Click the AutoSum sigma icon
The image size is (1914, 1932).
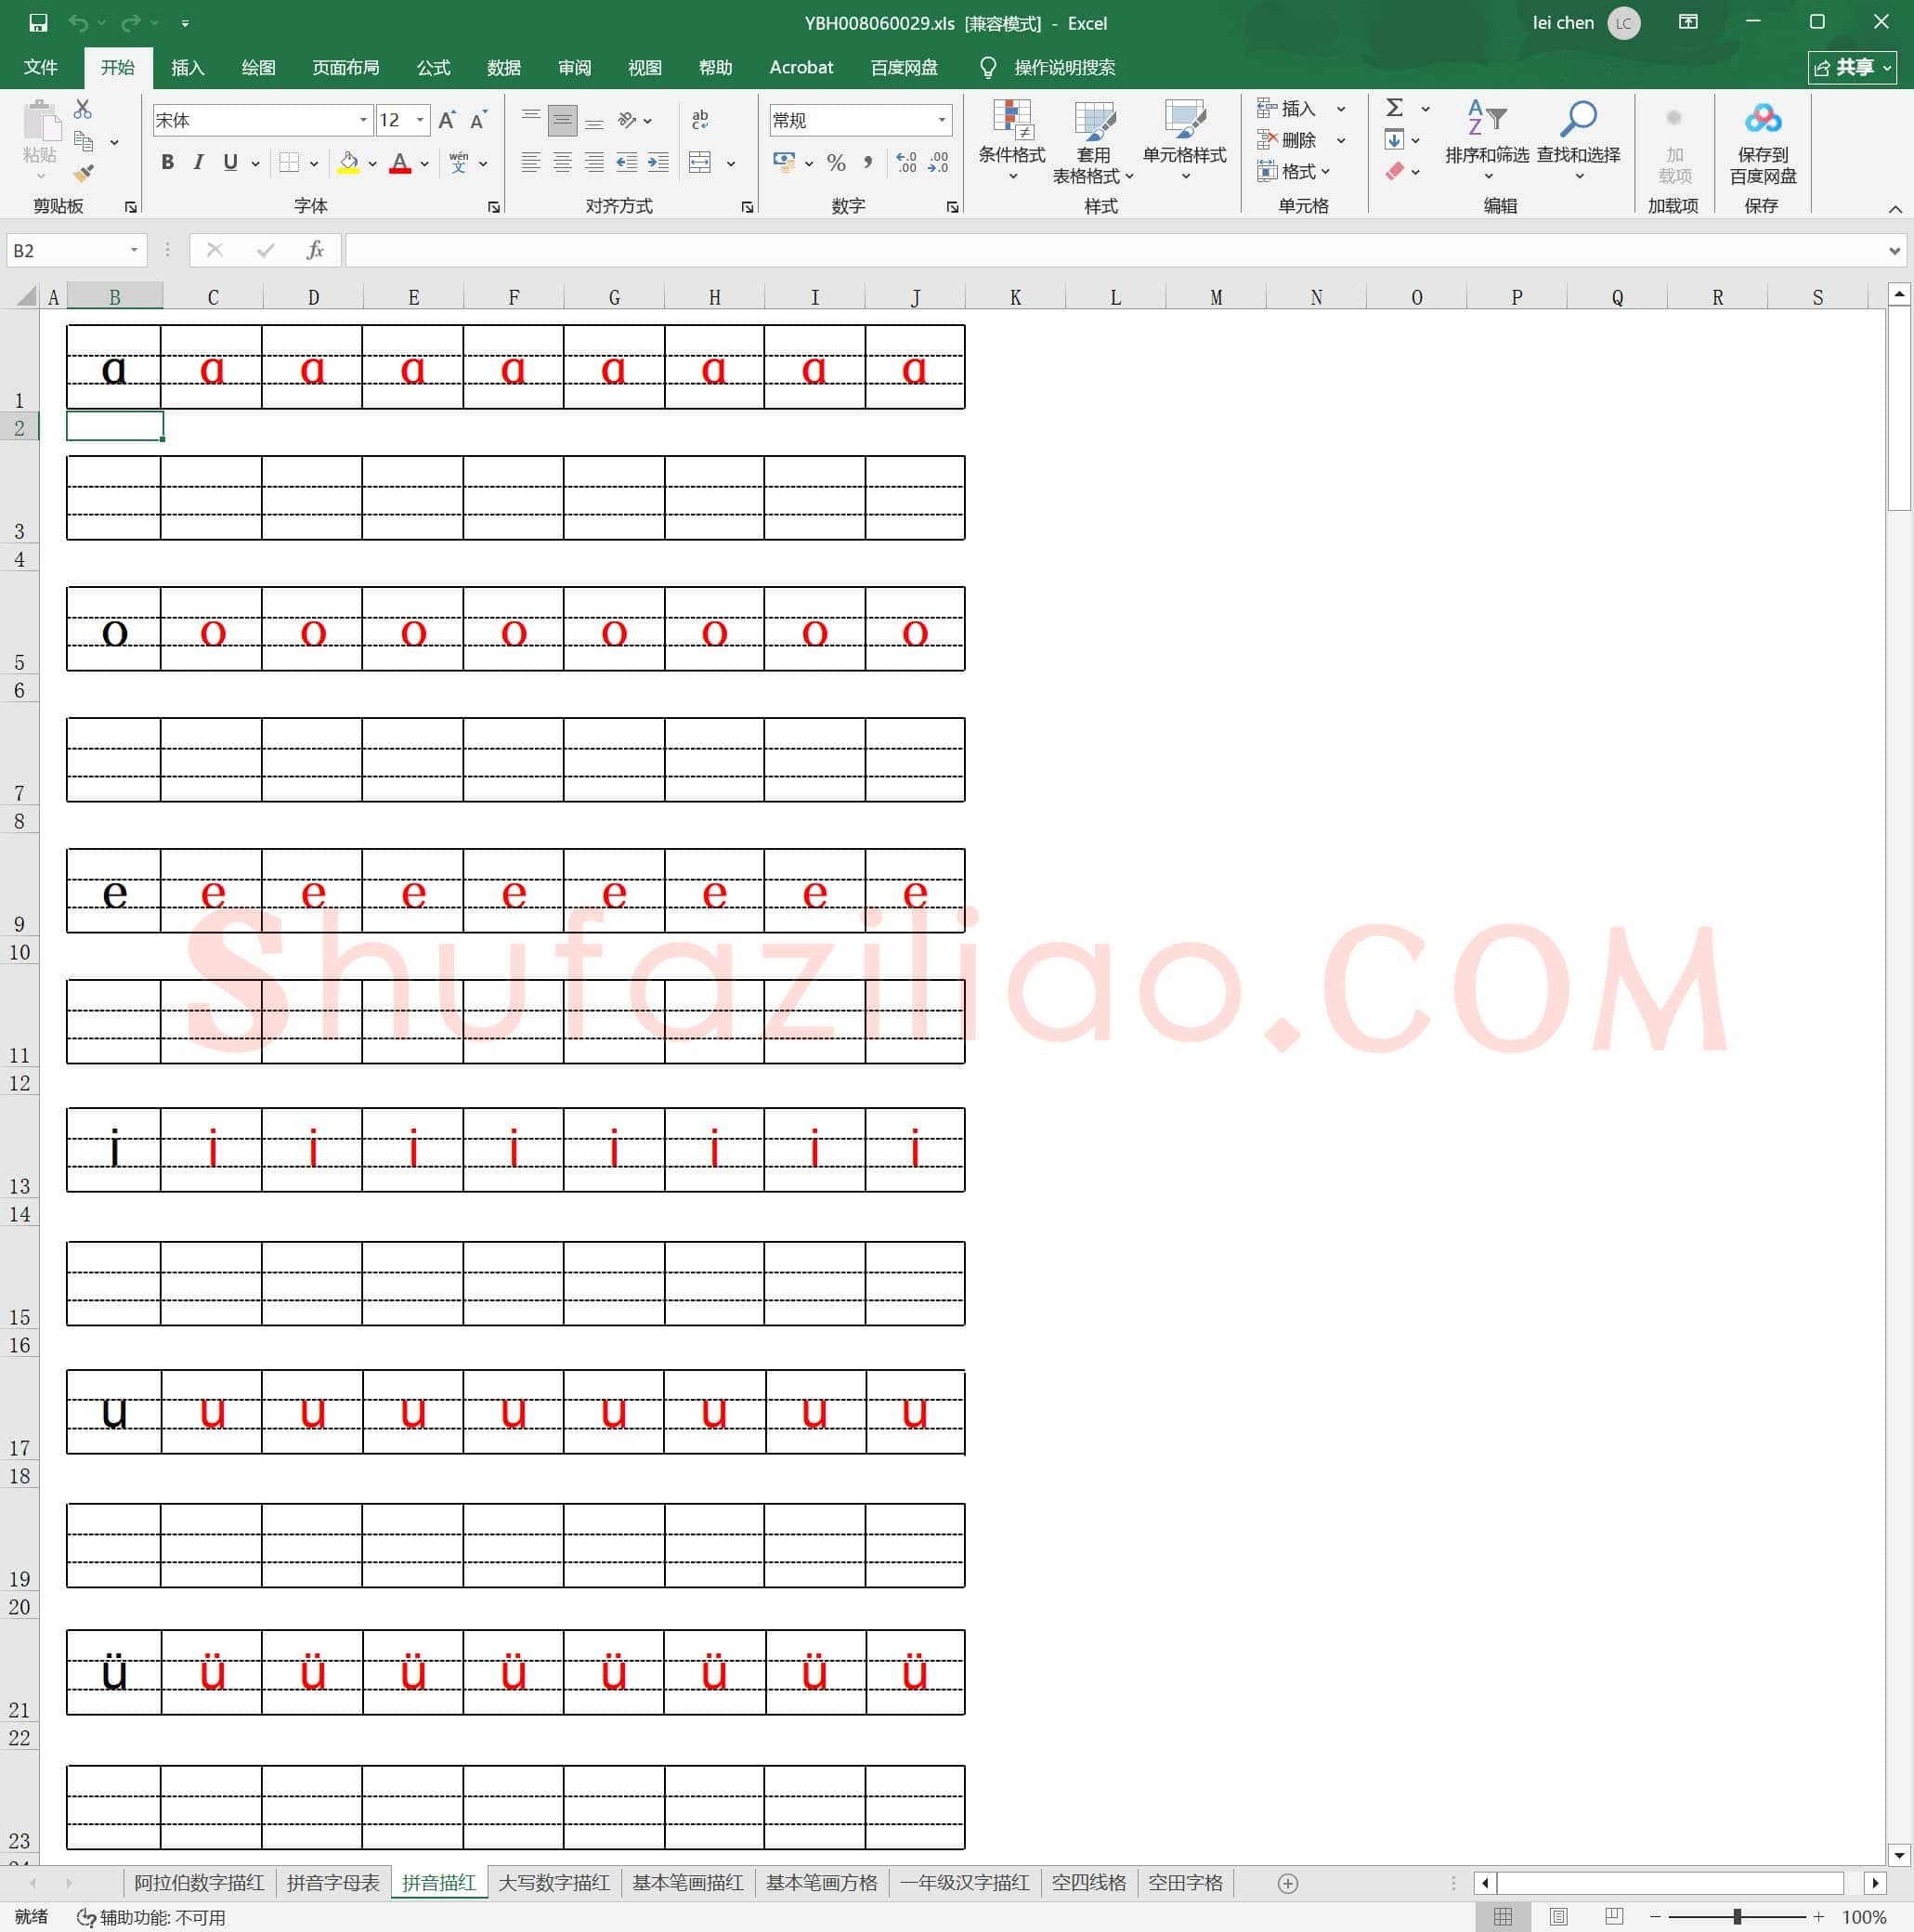pyautogui.click(x=1394, y=108)
